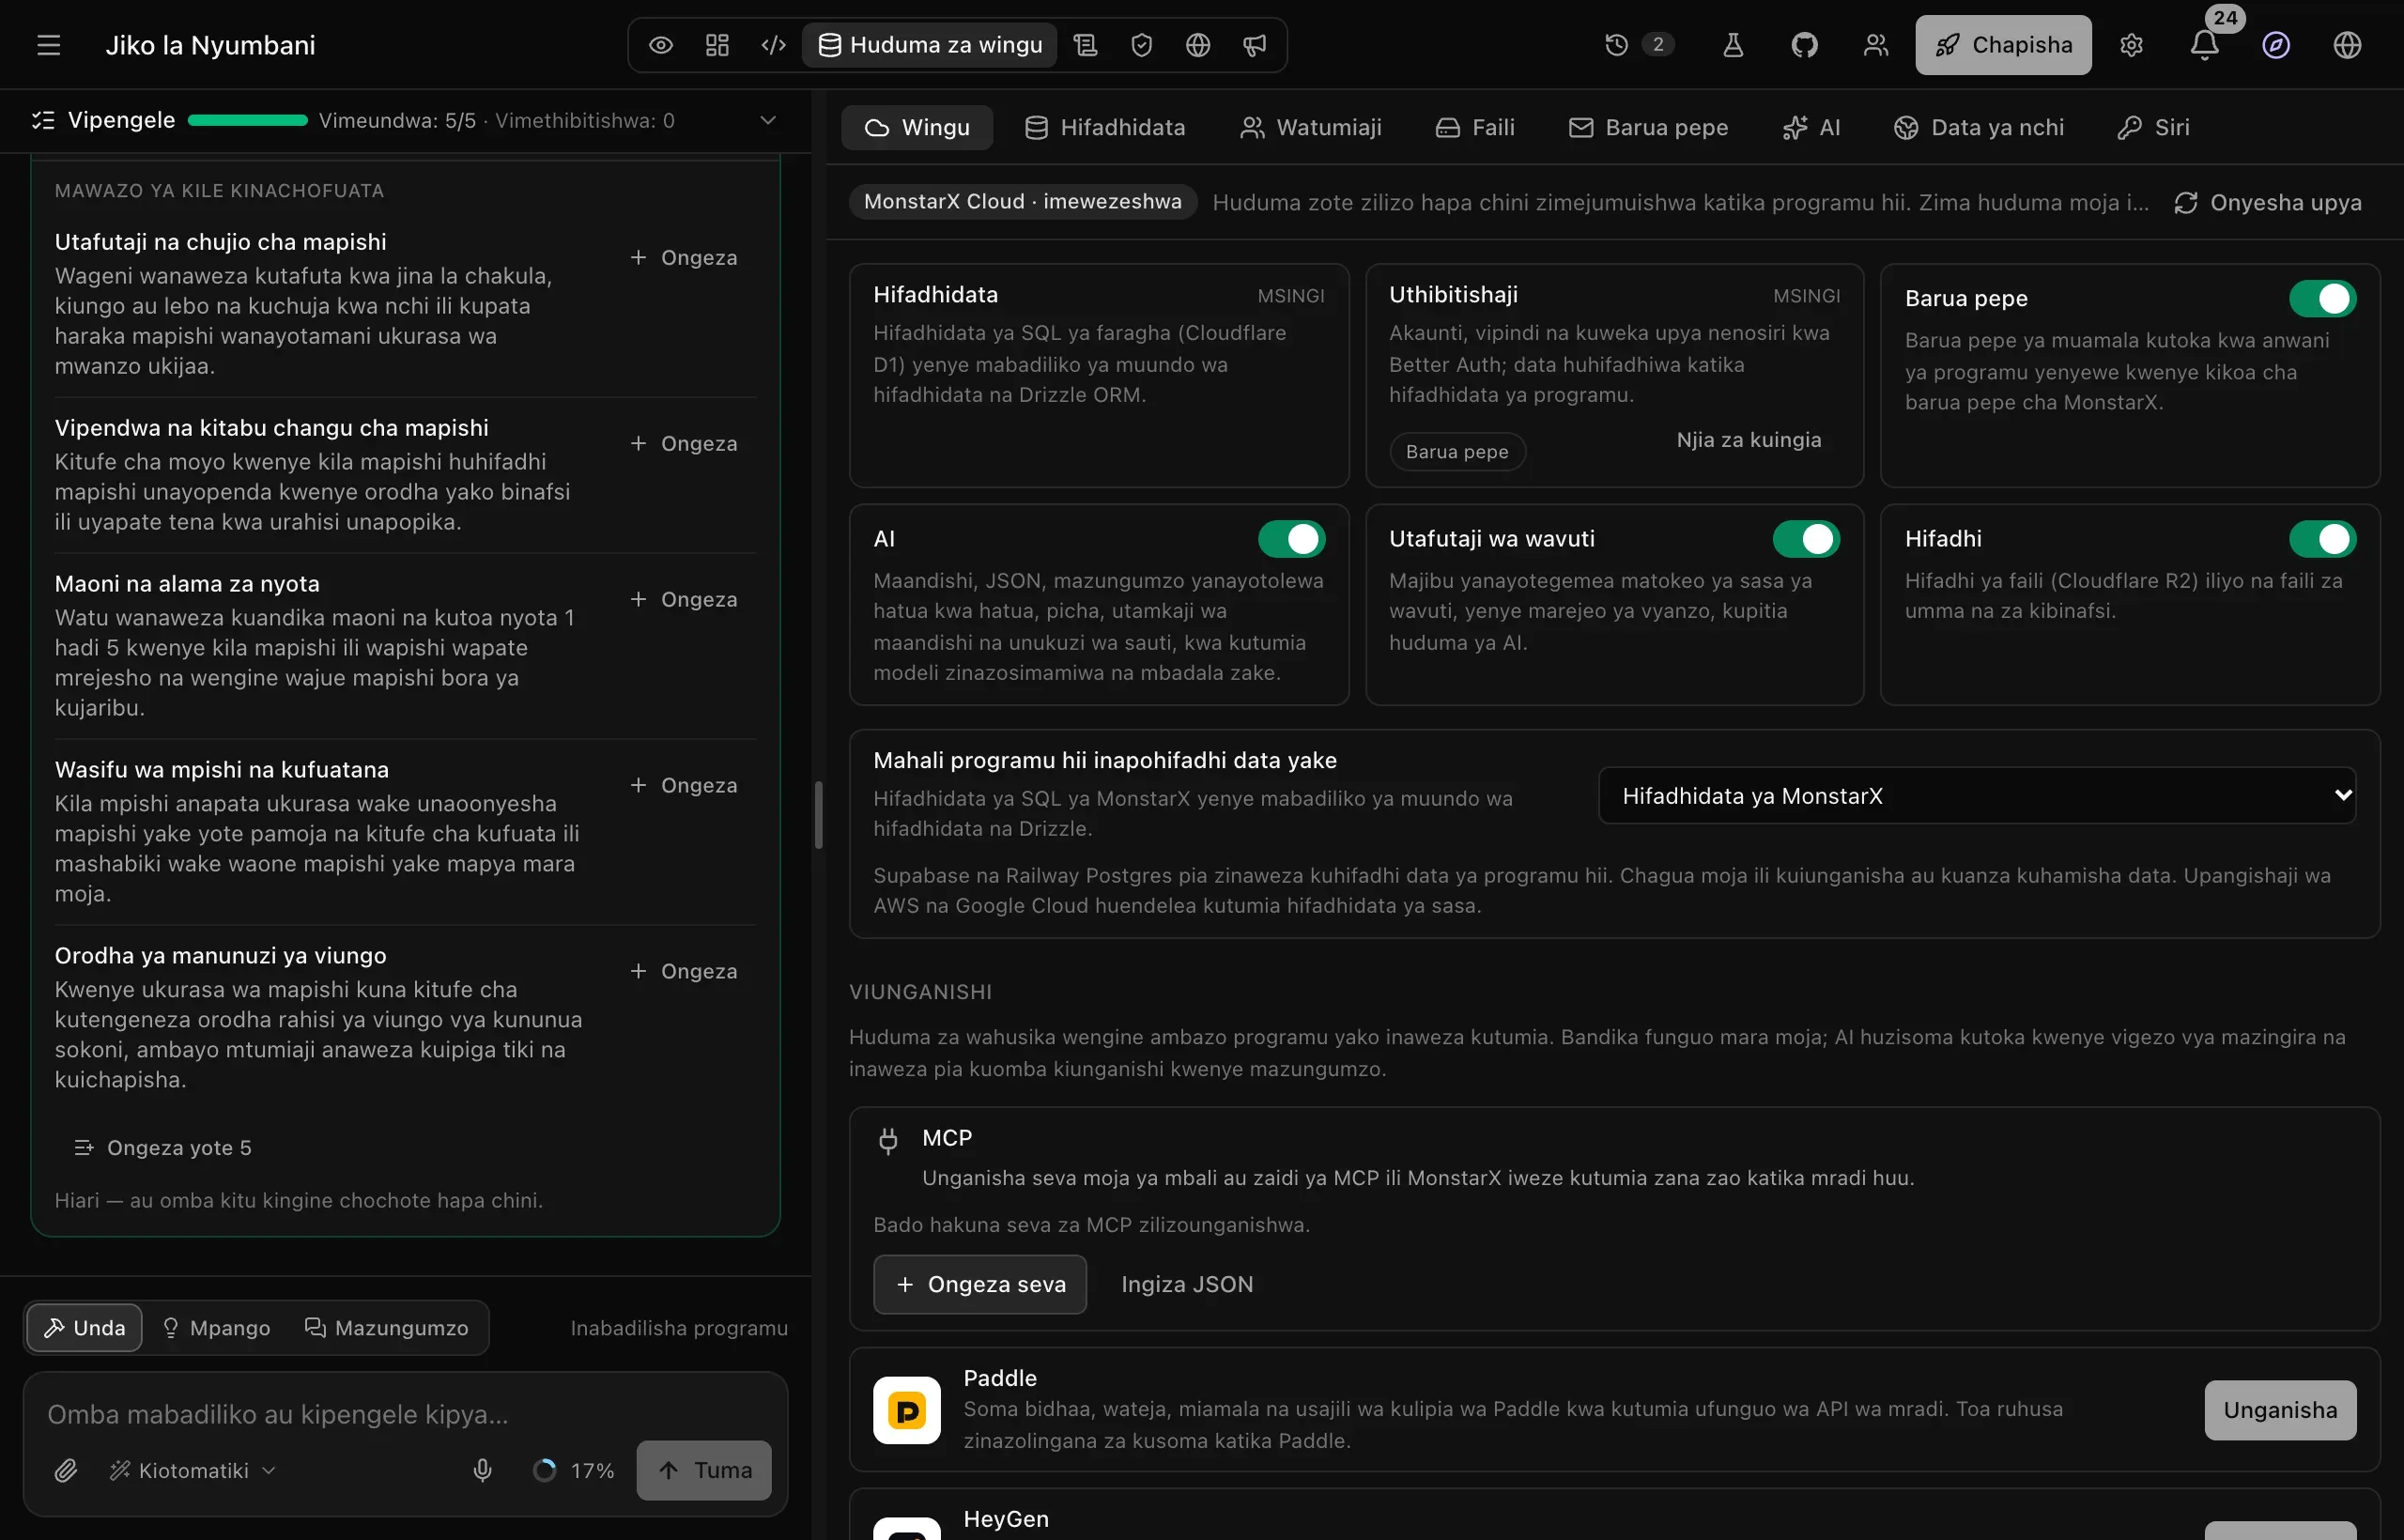The height and width of the screenshot is (1540, 2404).
Task: Click Ingiza JSON link
Action: (1187, 1284)
